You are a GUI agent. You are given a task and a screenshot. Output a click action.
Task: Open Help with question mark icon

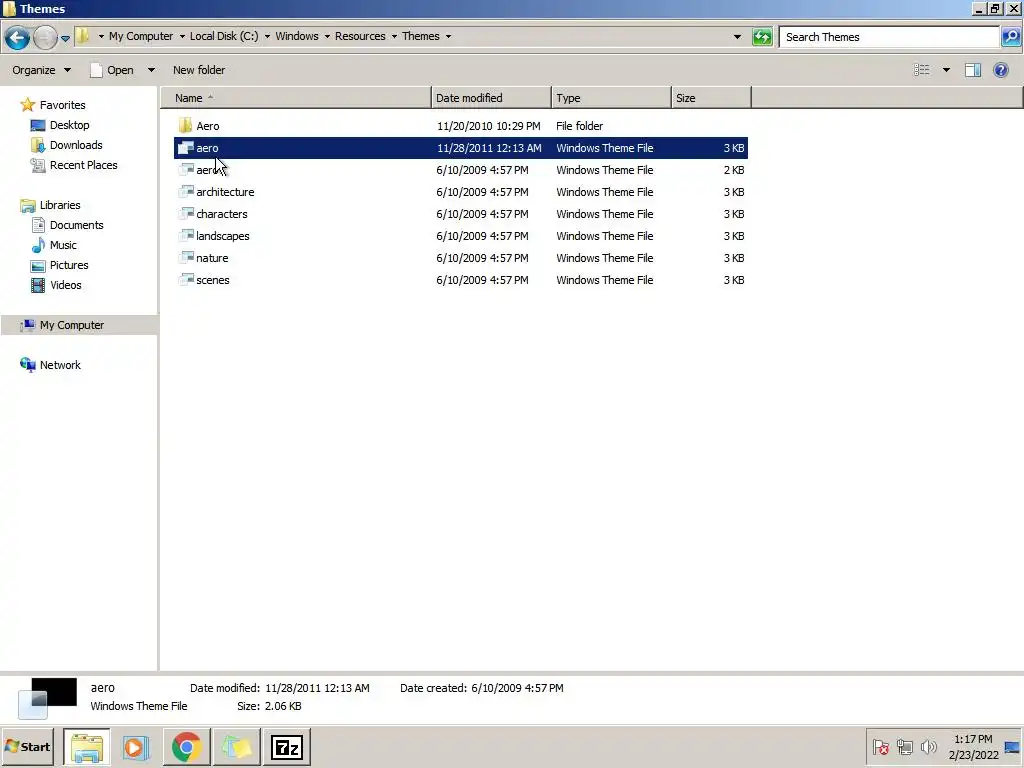[1000, 70]
